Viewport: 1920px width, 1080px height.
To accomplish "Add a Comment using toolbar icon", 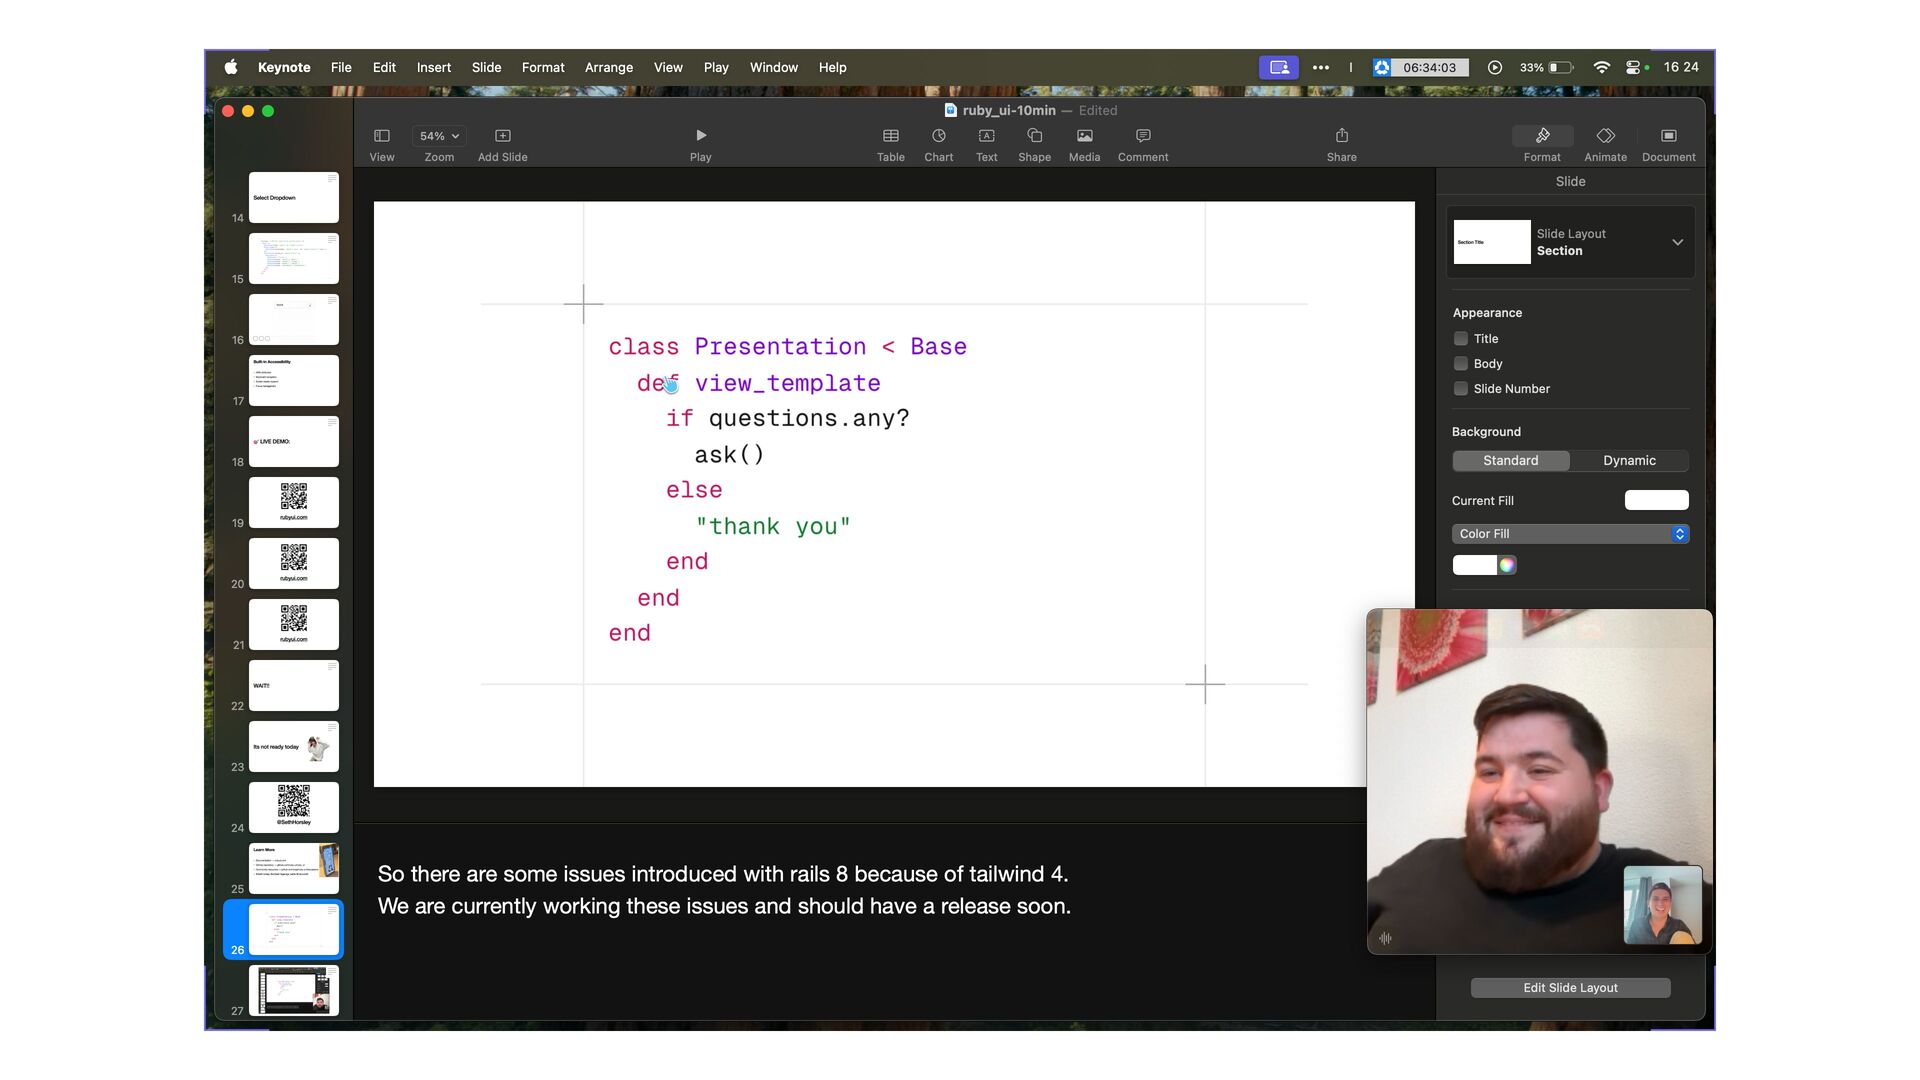I will 1142,136.
